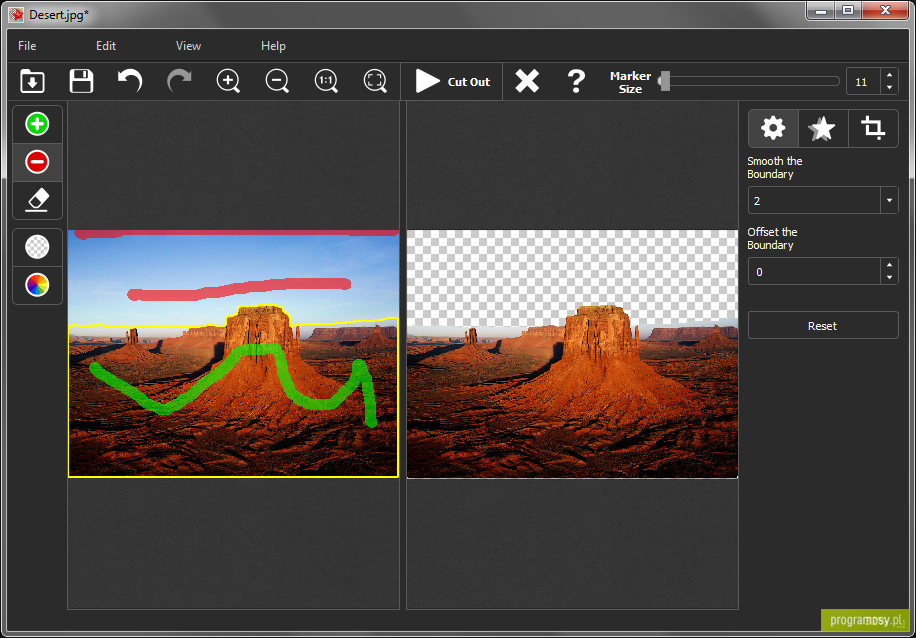Open the Edit menu
The image size is (916, 638).
pyautogui.click(x=106, y=46)
